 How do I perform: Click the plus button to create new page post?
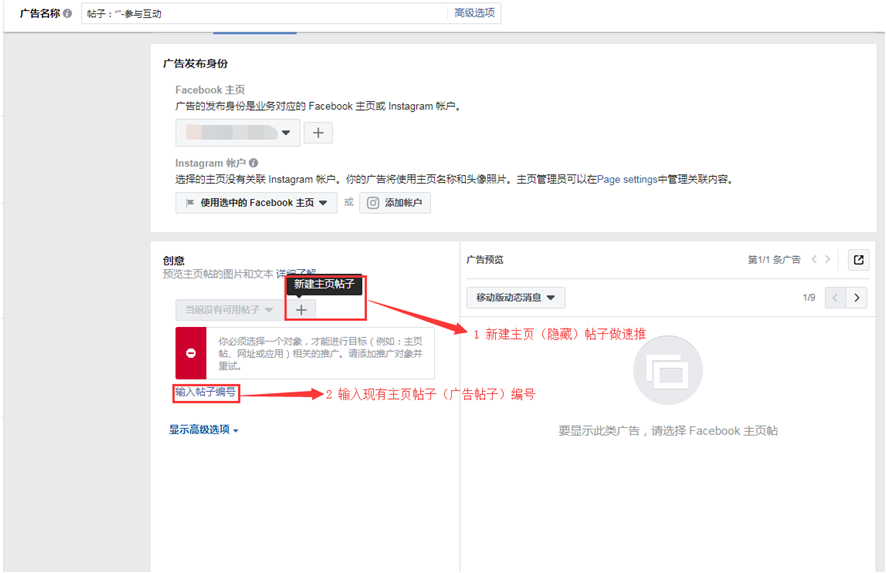[301, 310]
